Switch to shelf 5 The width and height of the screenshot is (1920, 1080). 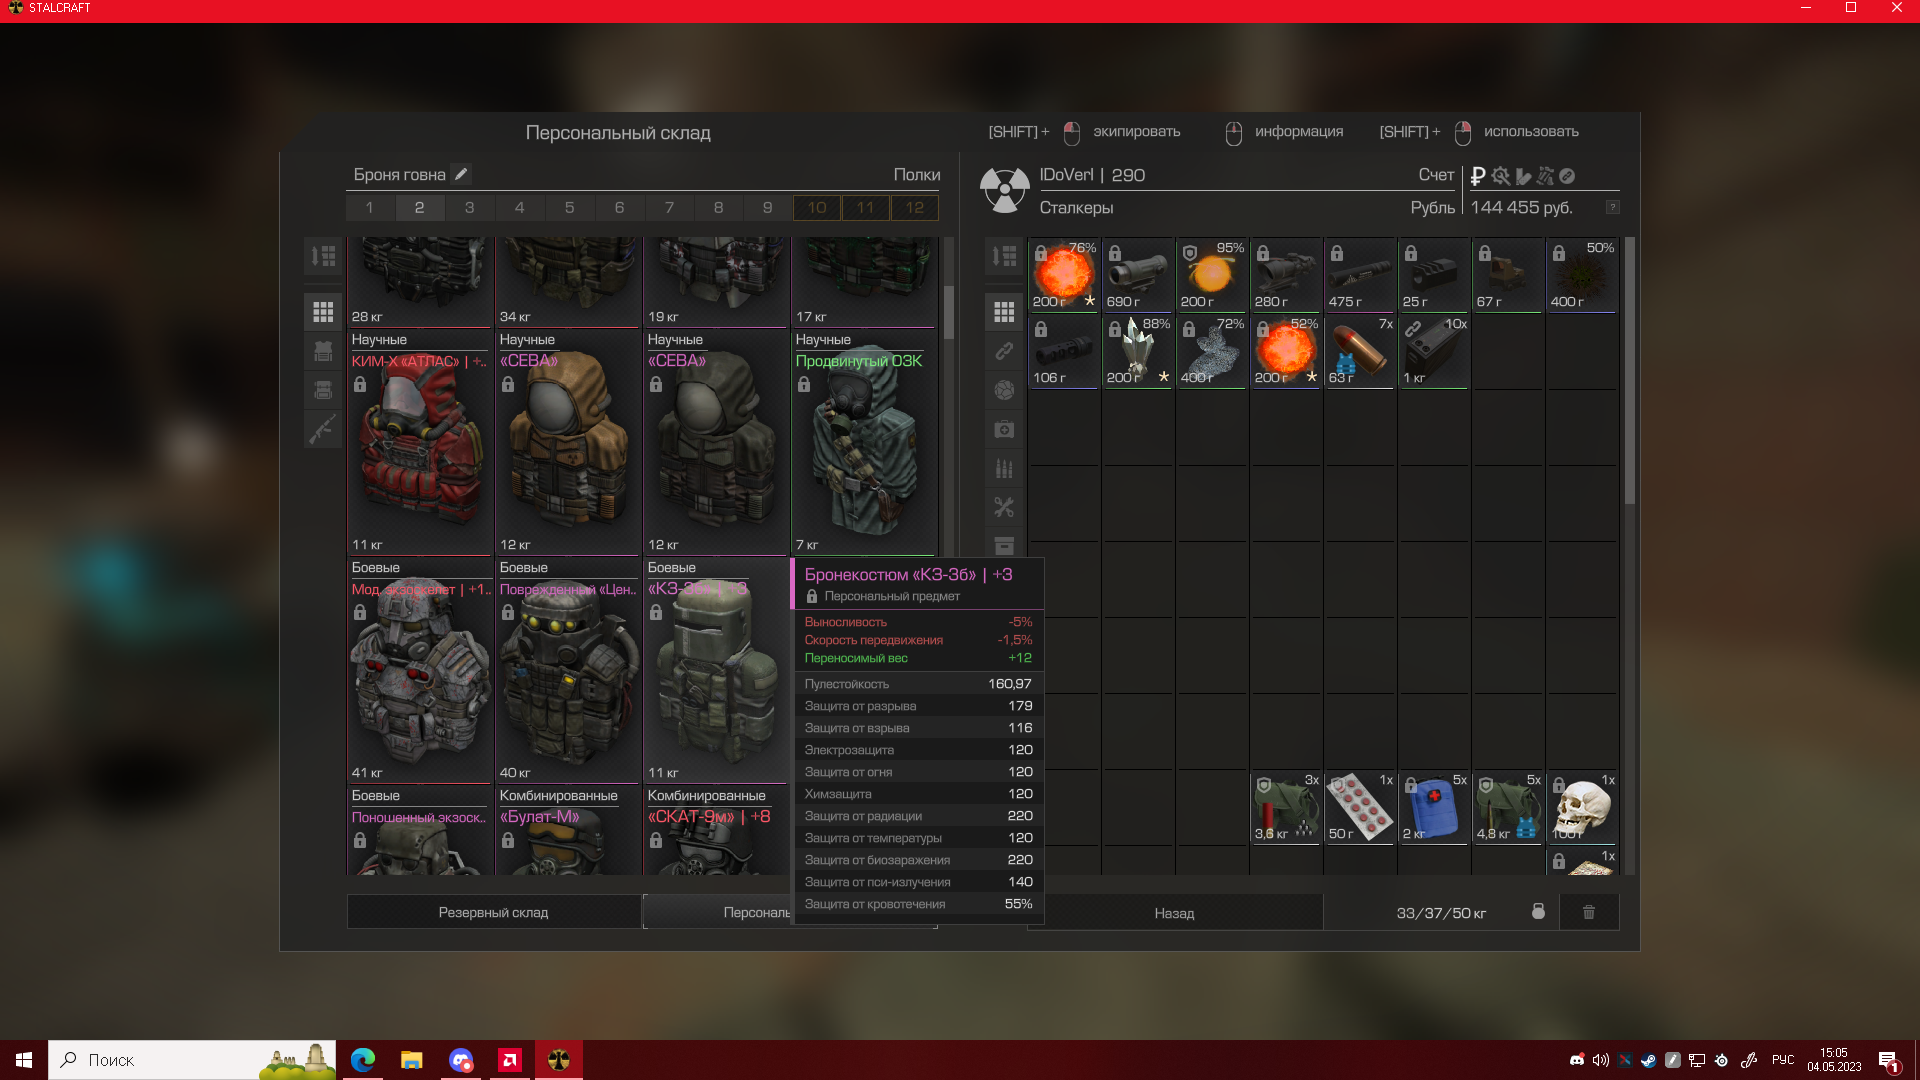tap(569, 207)
